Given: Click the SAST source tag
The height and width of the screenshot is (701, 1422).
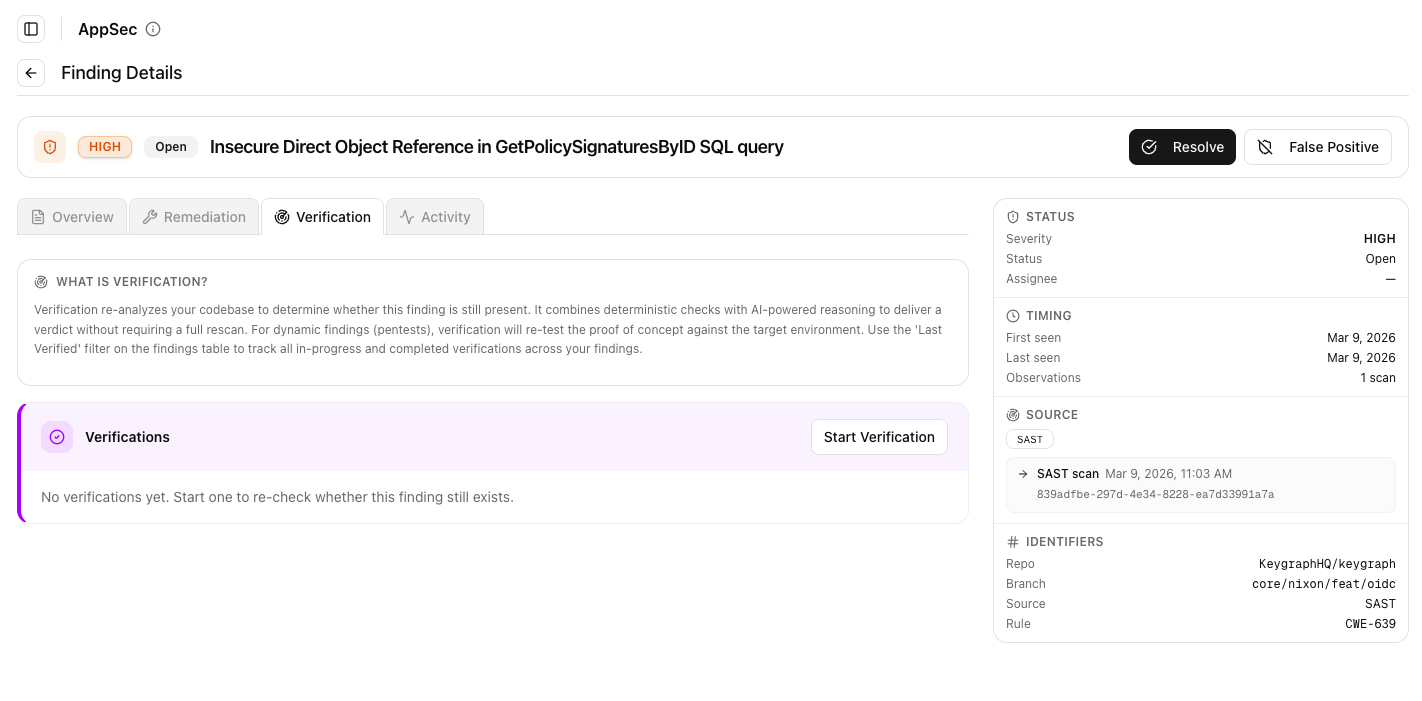Looking at the screenshot, I should click(1030, 439).
